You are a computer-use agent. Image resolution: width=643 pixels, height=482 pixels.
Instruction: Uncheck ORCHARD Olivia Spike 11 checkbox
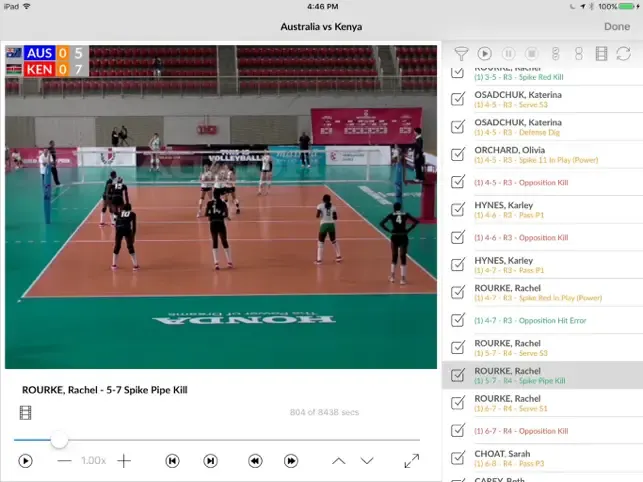pyautogui.click(x=458, y=154)
